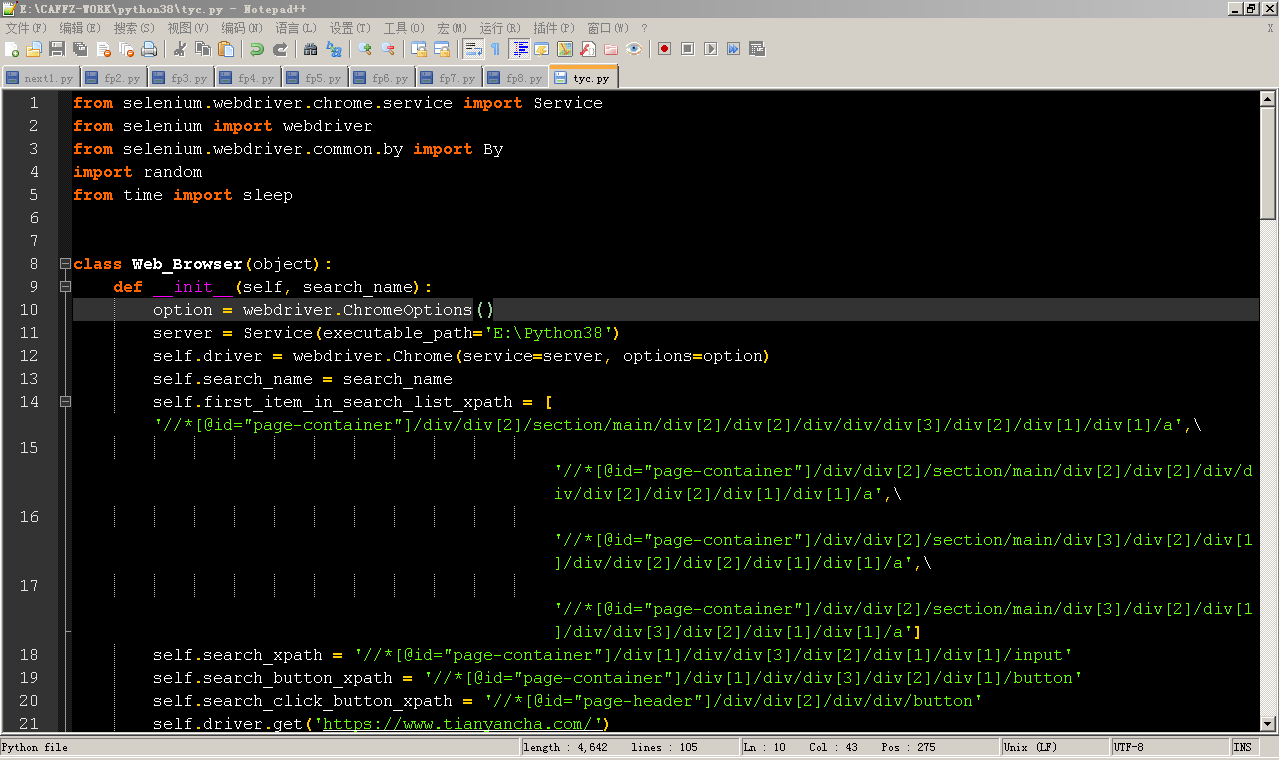
Task: Toggle the indent guide toolbar button
Action: pos(520,49)
